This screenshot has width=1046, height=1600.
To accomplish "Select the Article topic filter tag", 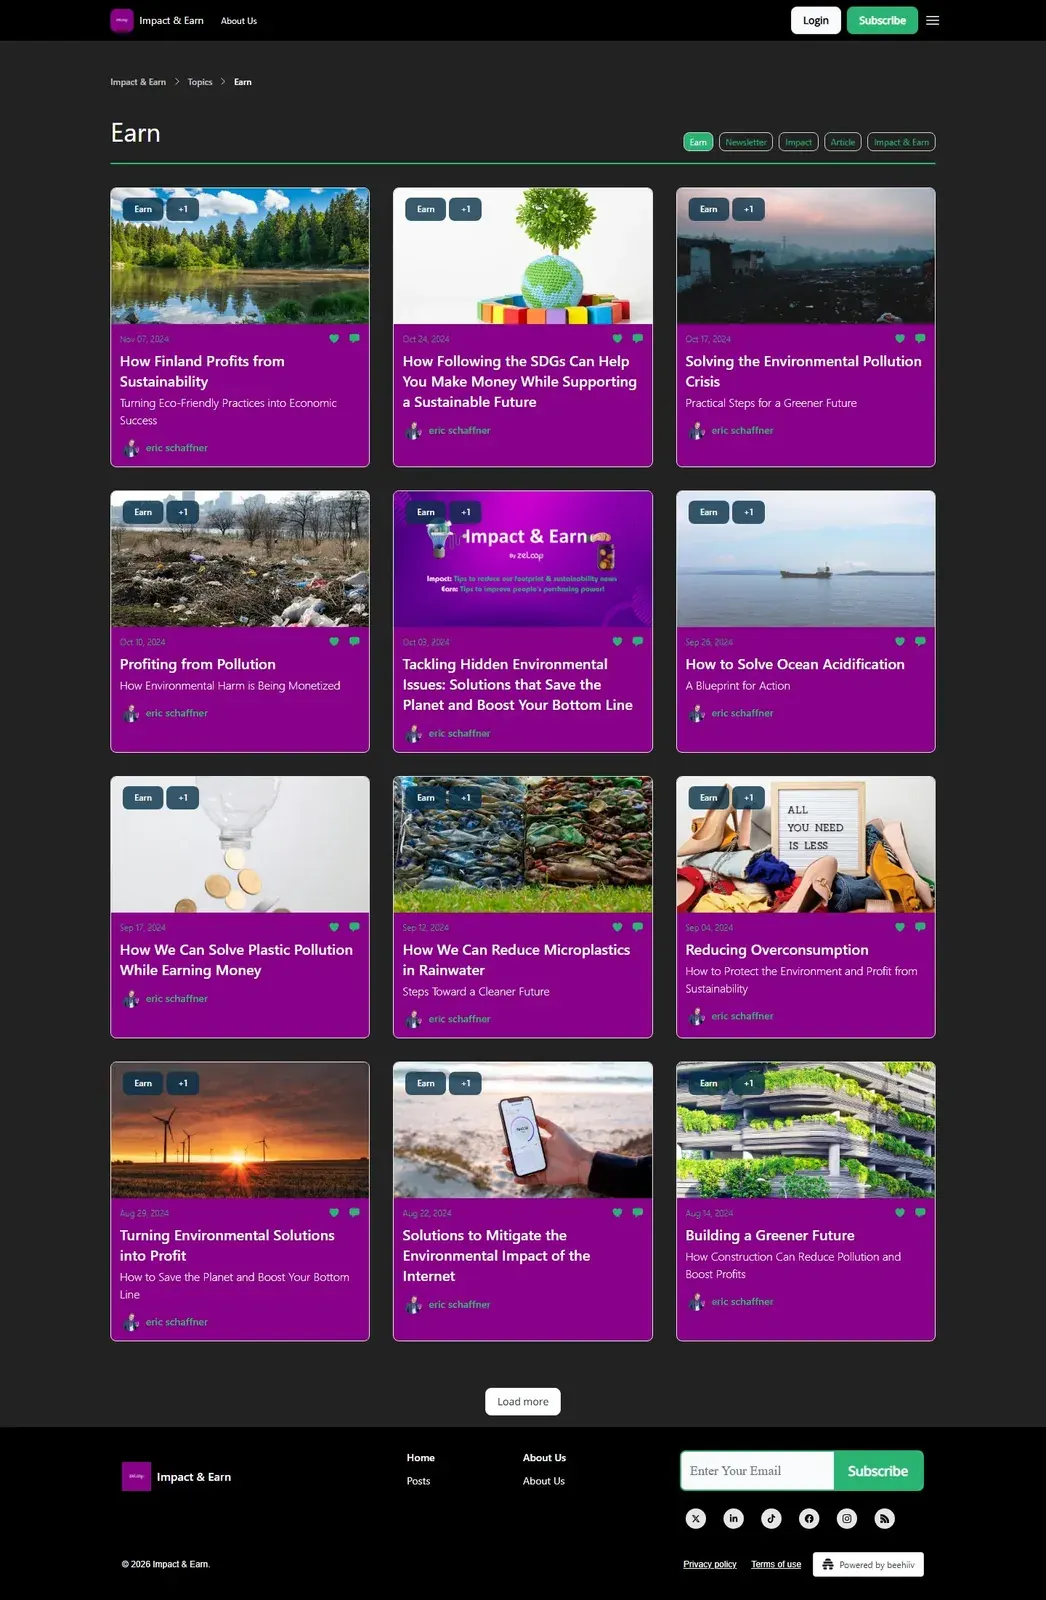I will point(843,142).
